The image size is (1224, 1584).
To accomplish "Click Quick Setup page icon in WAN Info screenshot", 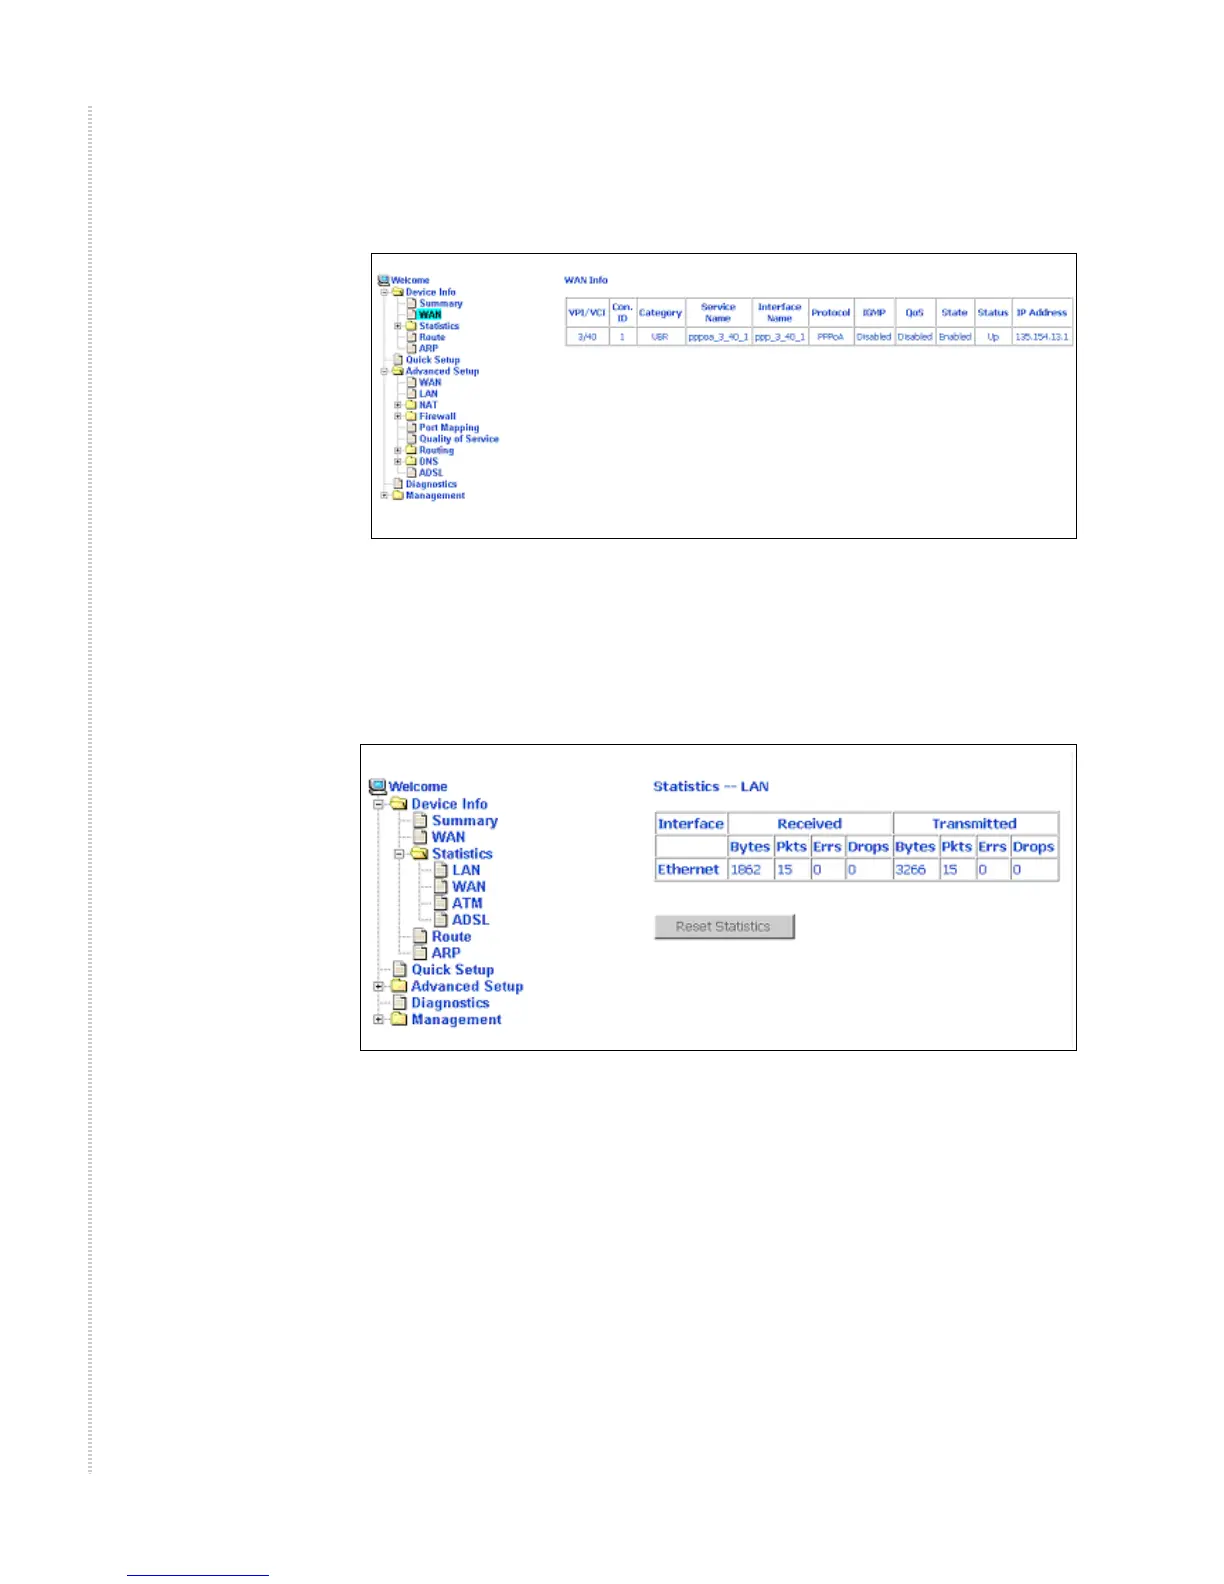I will [399, 360].
